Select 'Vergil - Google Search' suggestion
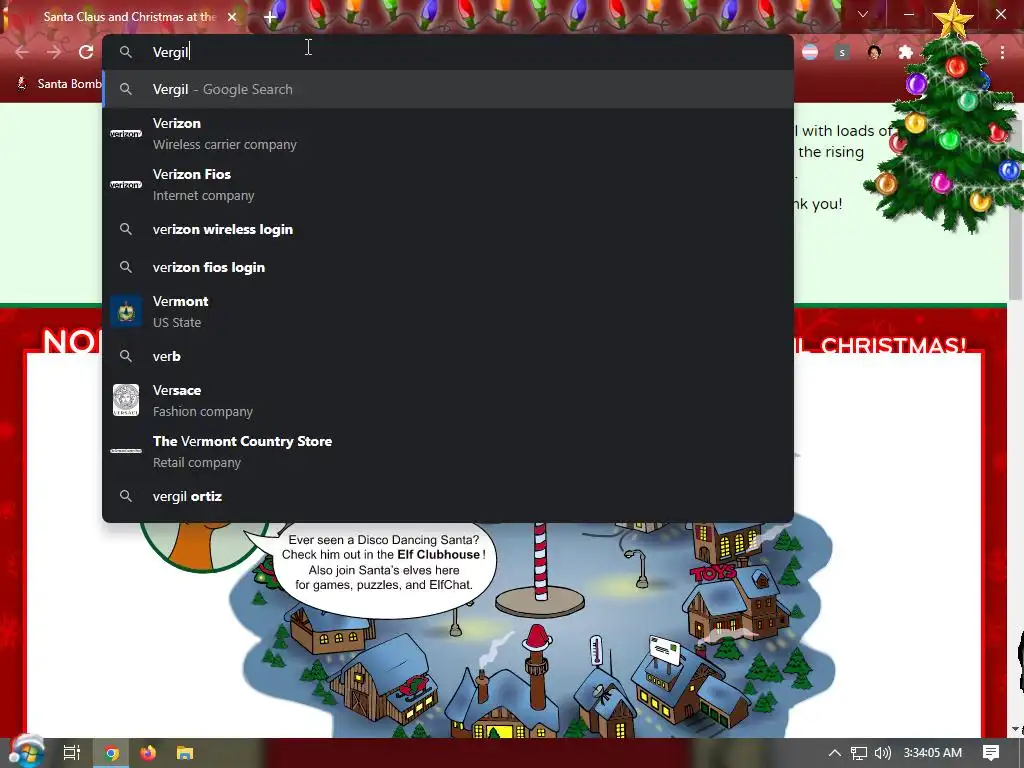Viewport: 1024px width, 768px height. click(x=448, y=89)
